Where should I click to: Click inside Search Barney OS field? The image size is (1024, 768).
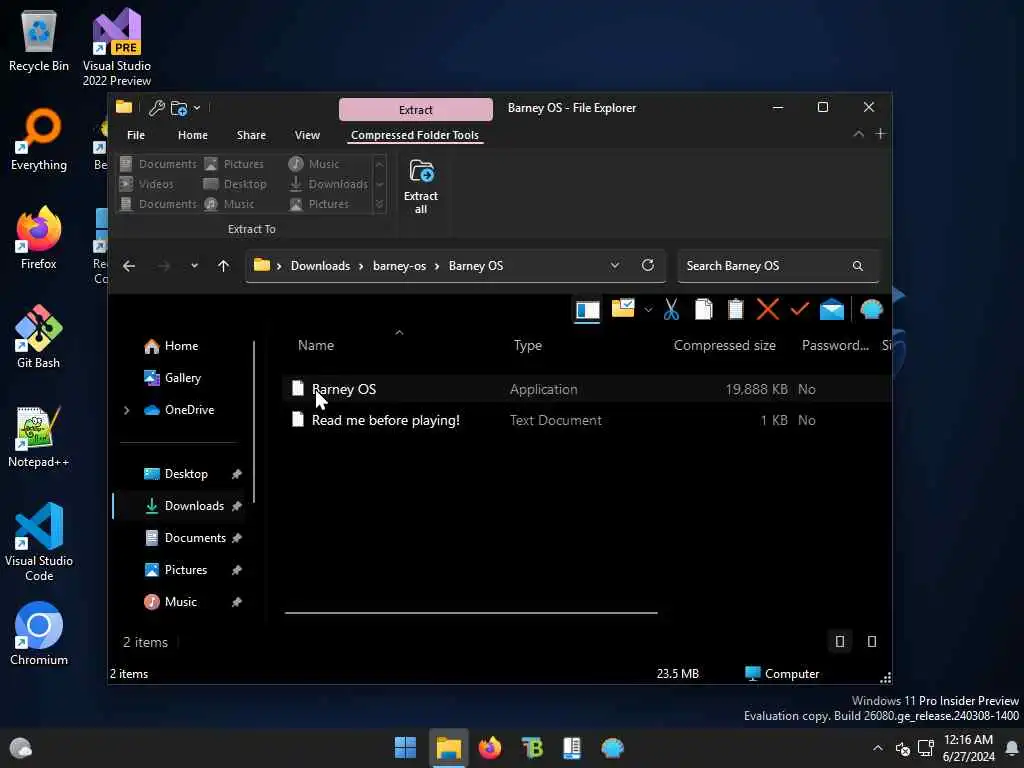[778, 266]
